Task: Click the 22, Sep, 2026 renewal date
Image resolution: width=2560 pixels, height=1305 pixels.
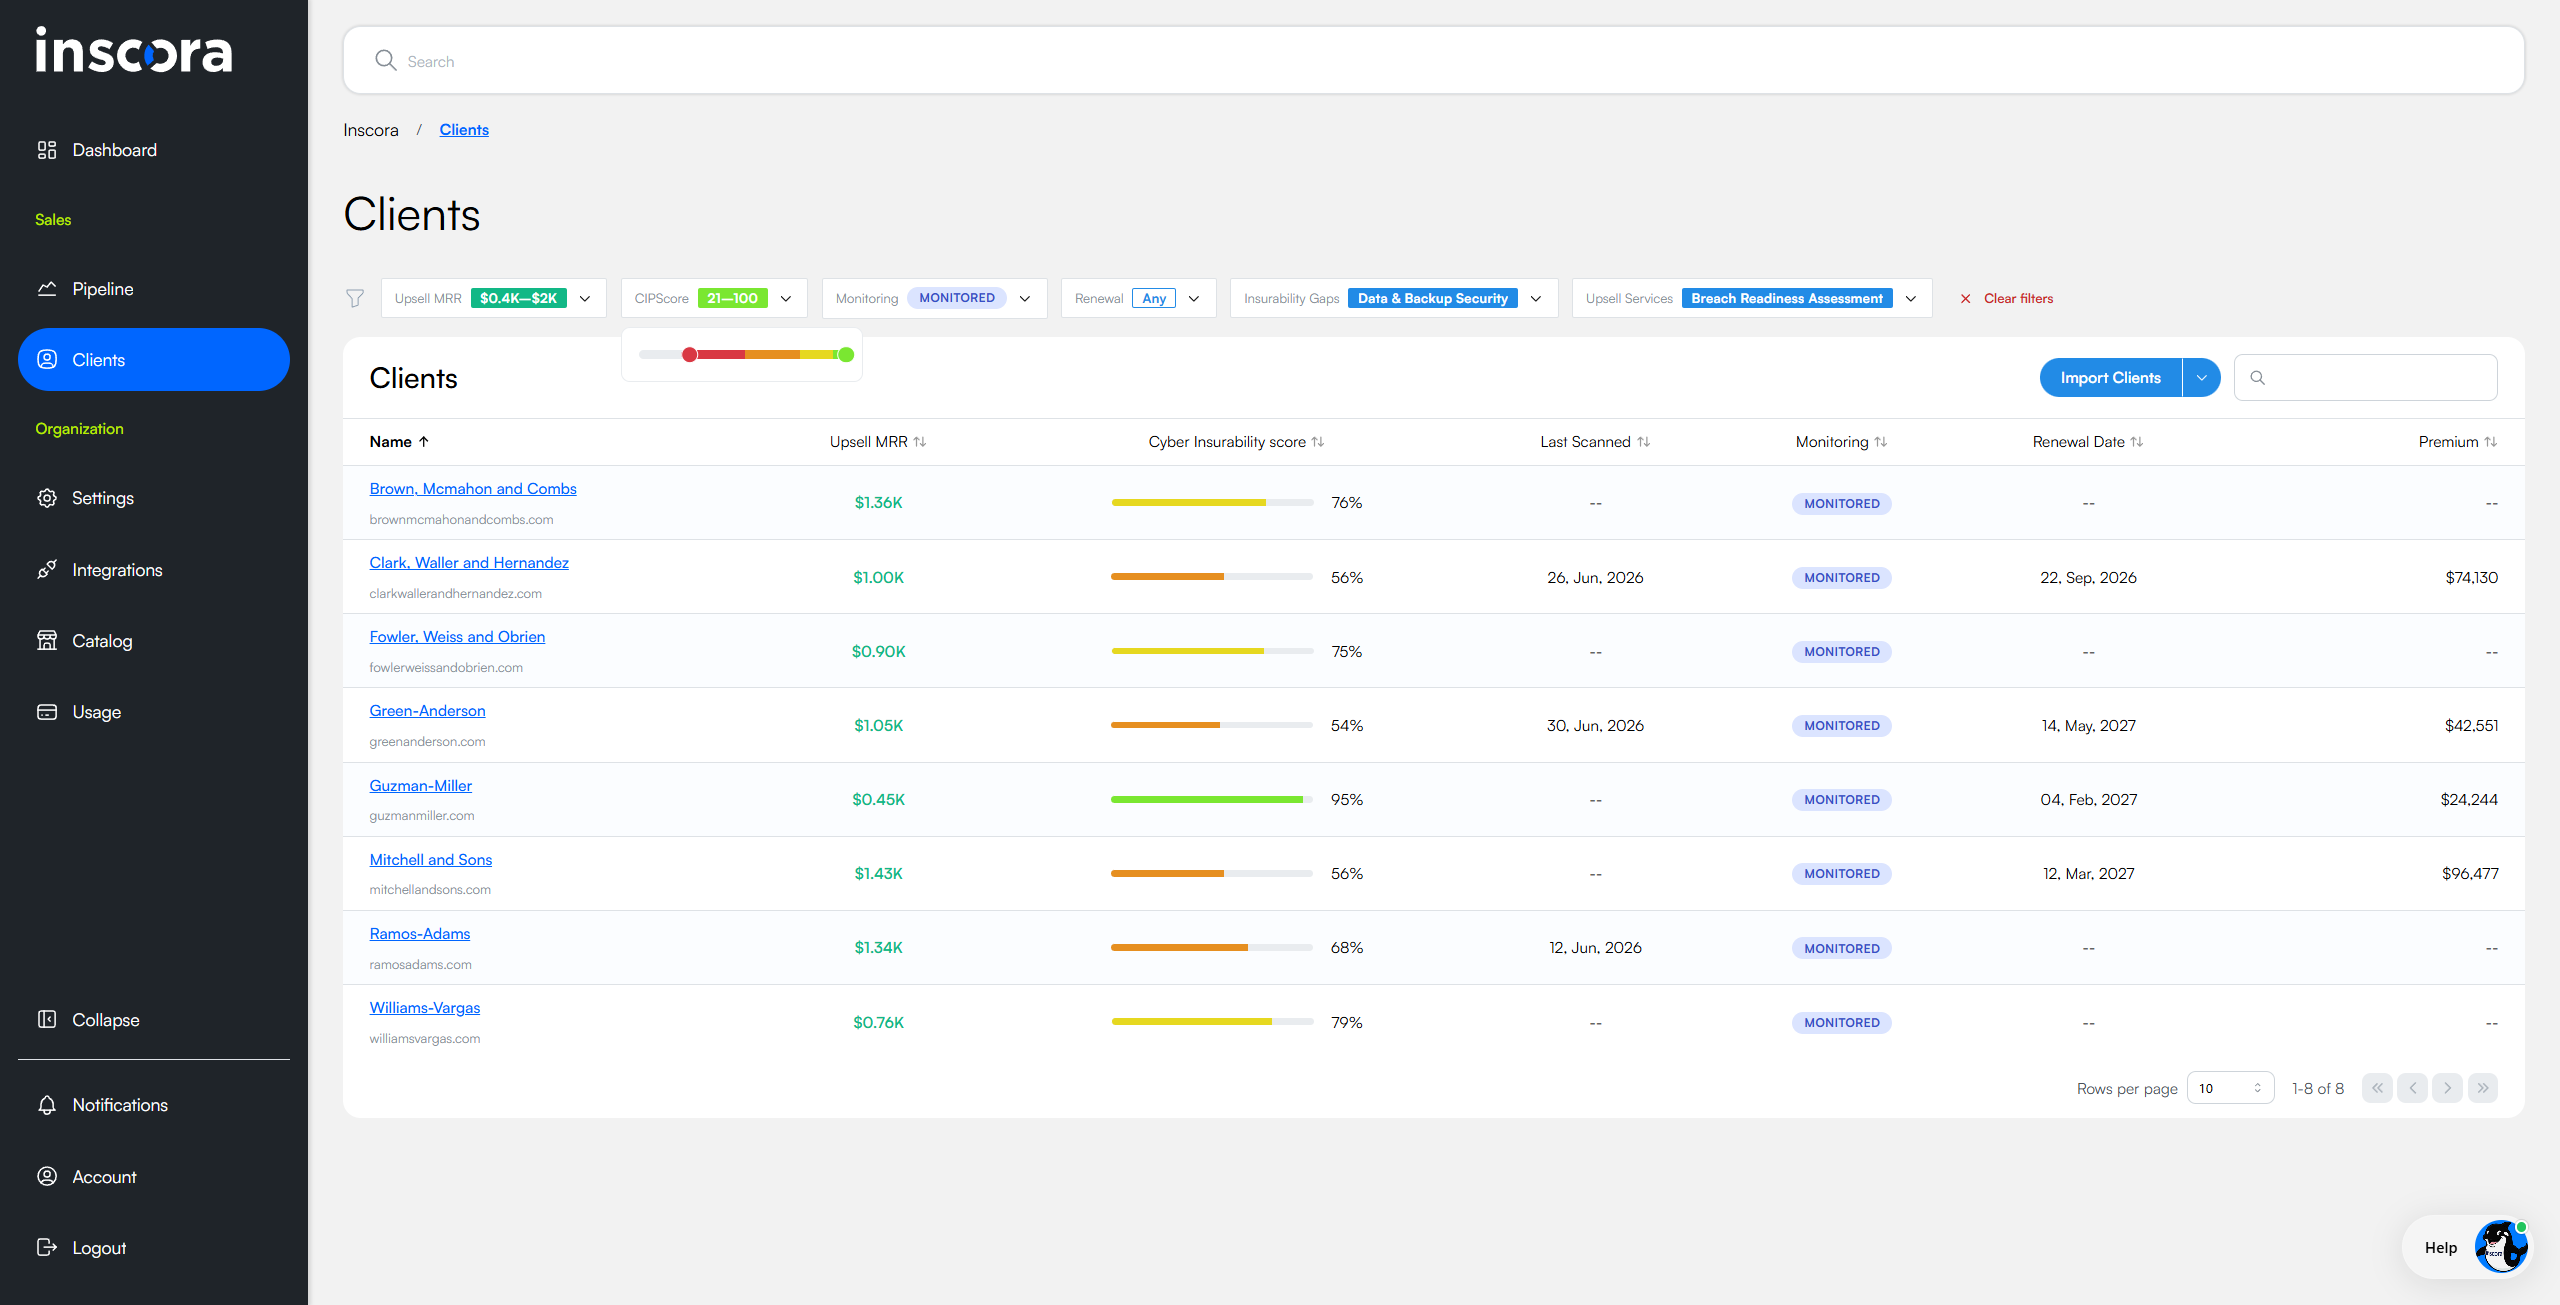Action: (x=2089, y=577)
